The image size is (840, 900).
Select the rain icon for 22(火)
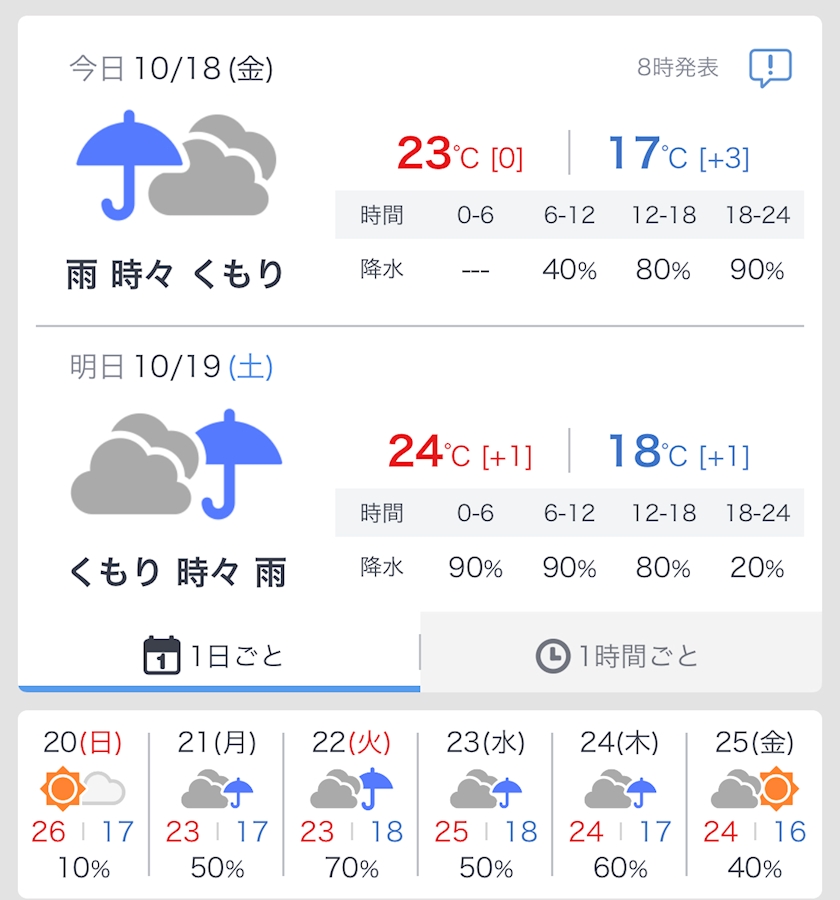click(x=351, y=789)
